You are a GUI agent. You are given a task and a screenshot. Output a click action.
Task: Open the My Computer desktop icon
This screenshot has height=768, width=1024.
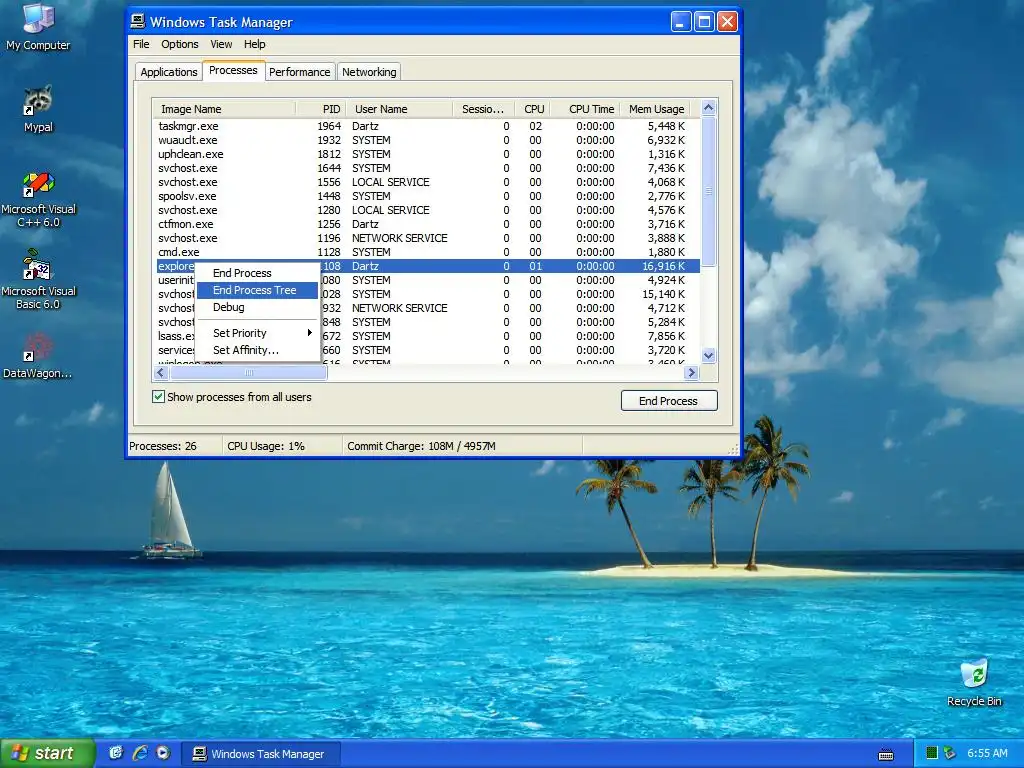38,26
